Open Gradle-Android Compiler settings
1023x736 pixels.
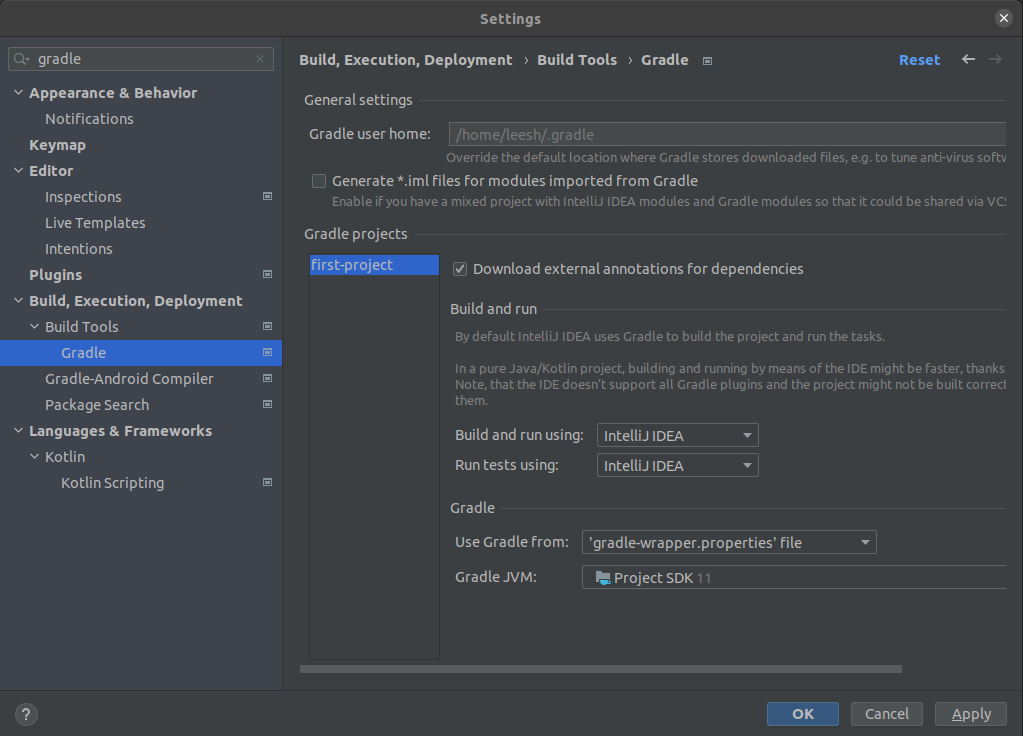pos(129,378)
